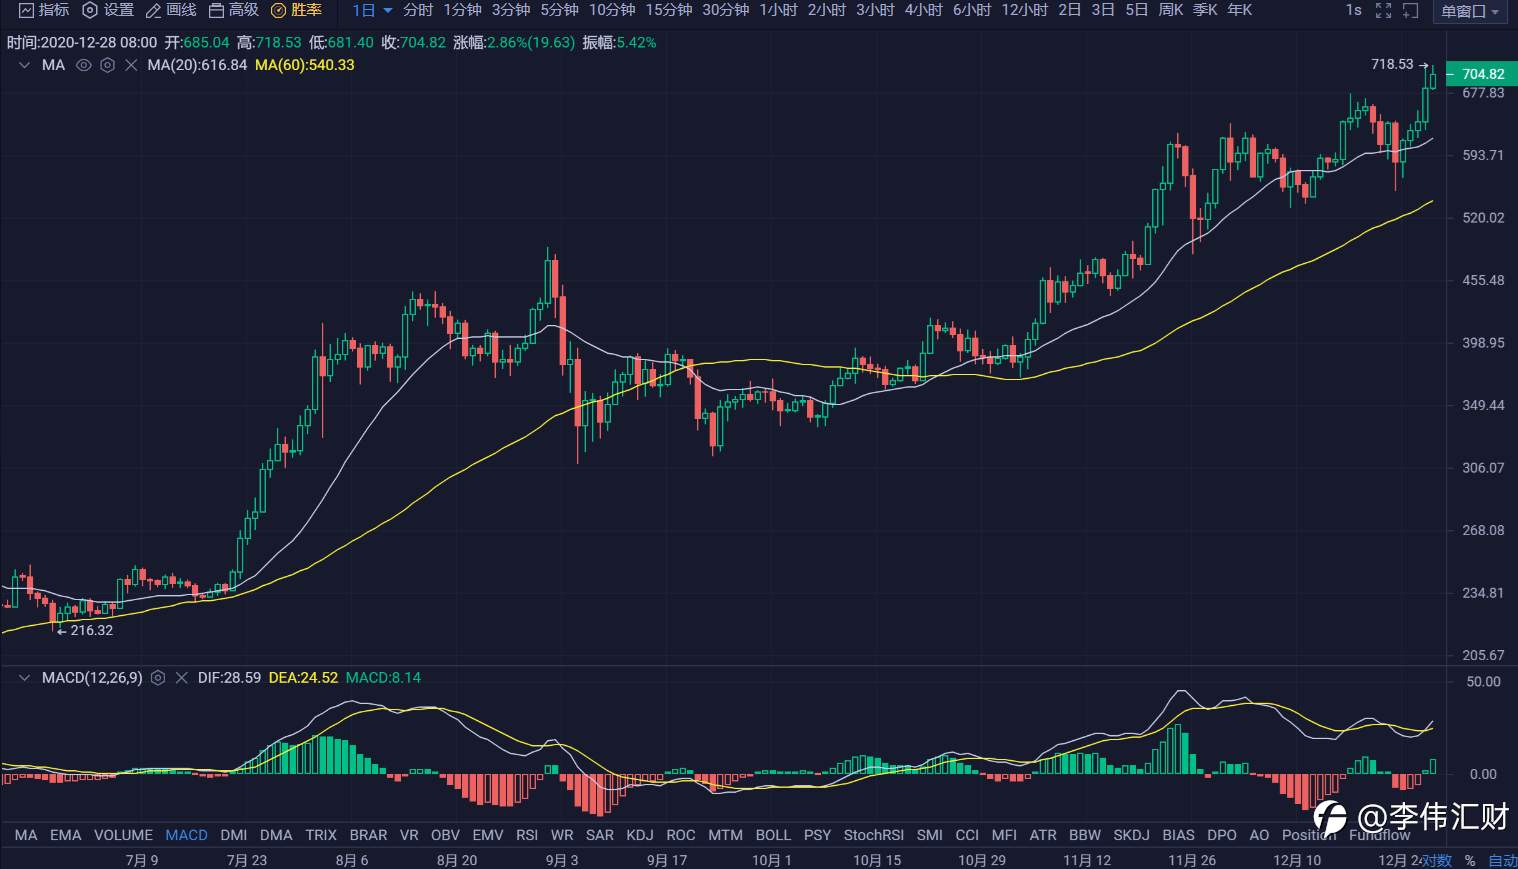Viewport: 1518px width, 869px height.
Task: Add the EMA indicator
Action: tap(66, 835)
